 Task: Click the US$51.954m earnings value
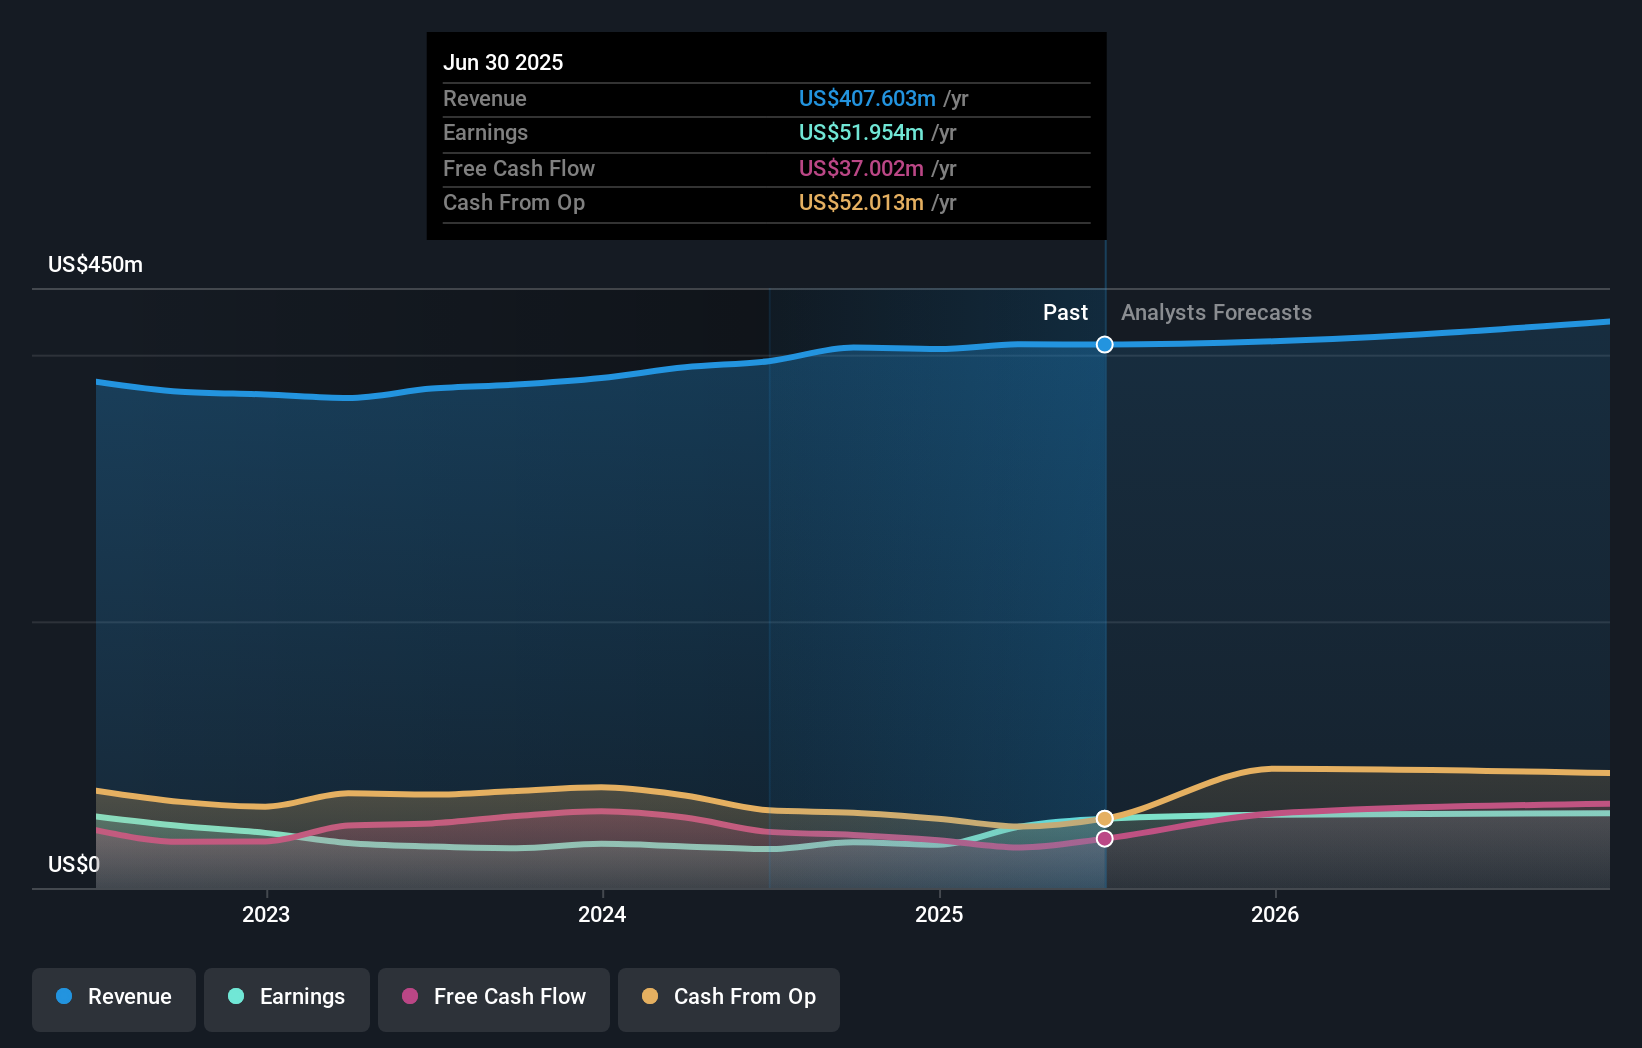pos(861,132)
